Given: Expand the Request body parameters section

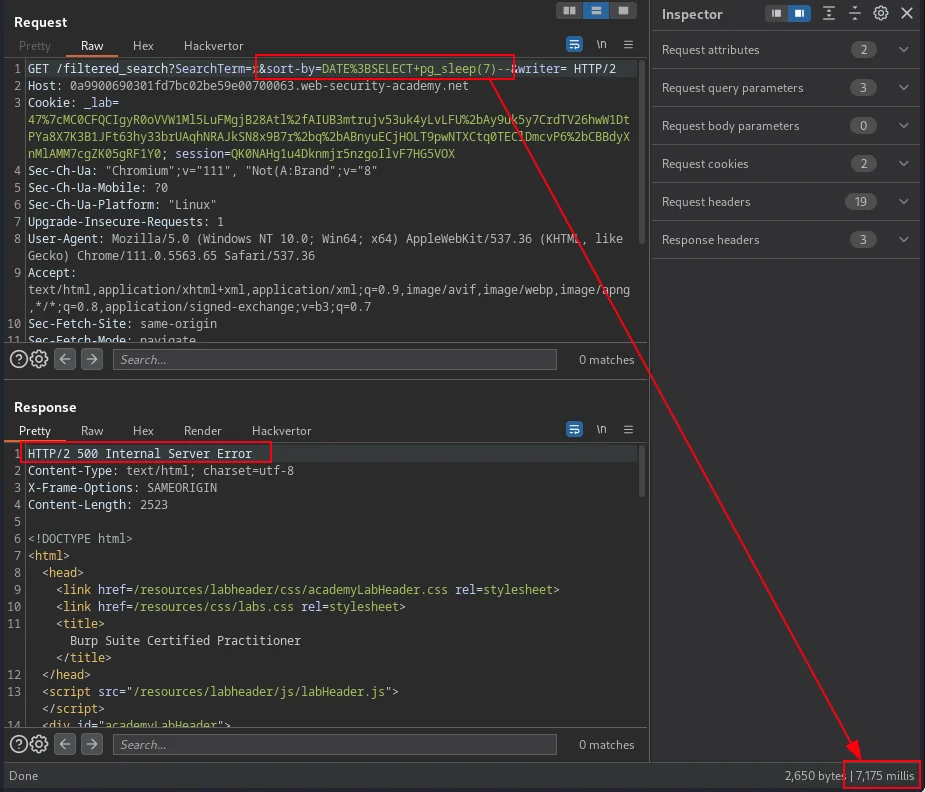Looking at the screenshot, I should click(904, 126).
